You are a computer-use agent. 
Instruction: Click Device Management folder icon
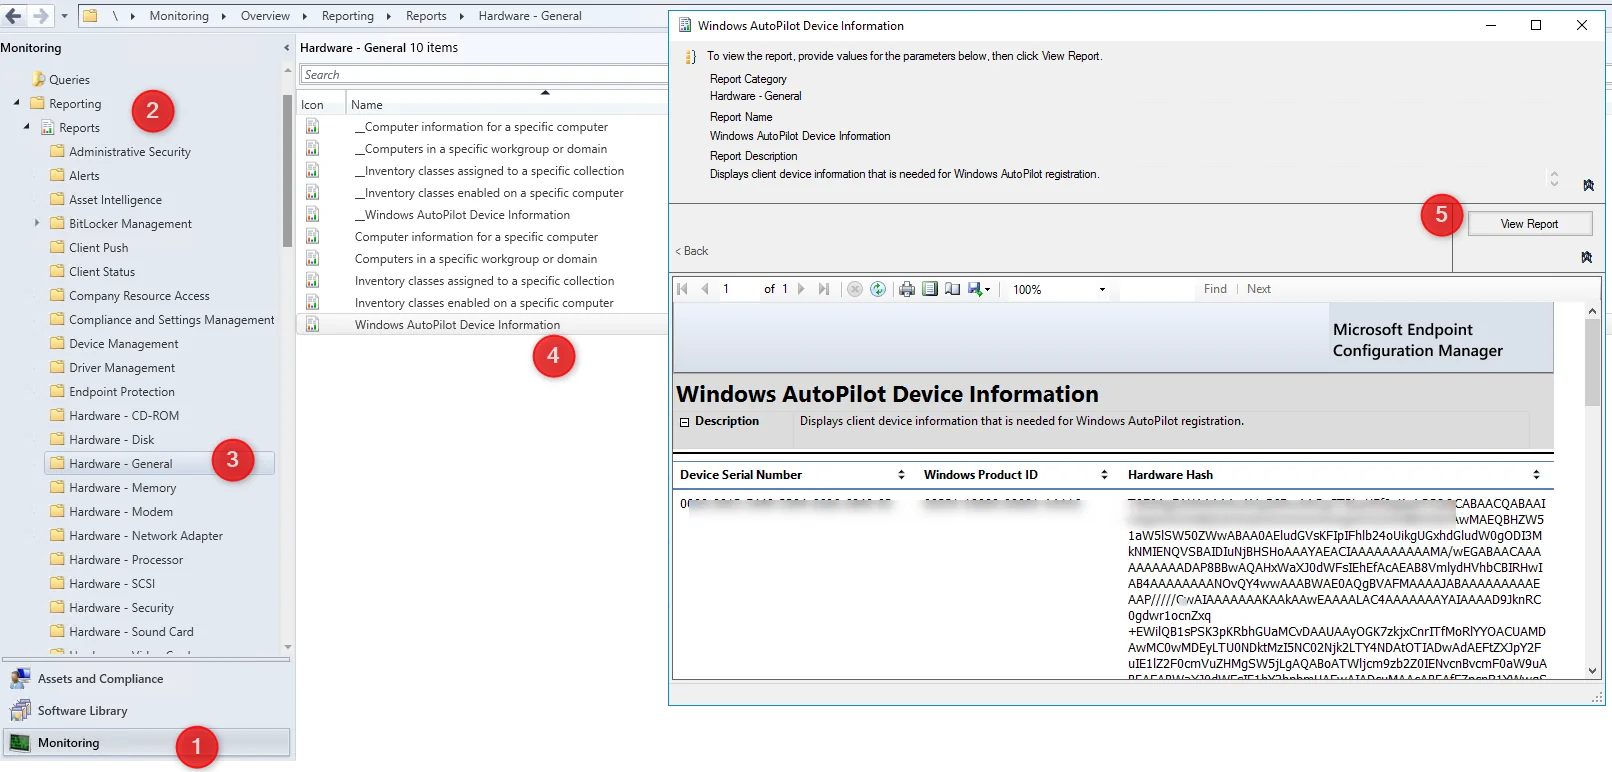pos(57,343)
